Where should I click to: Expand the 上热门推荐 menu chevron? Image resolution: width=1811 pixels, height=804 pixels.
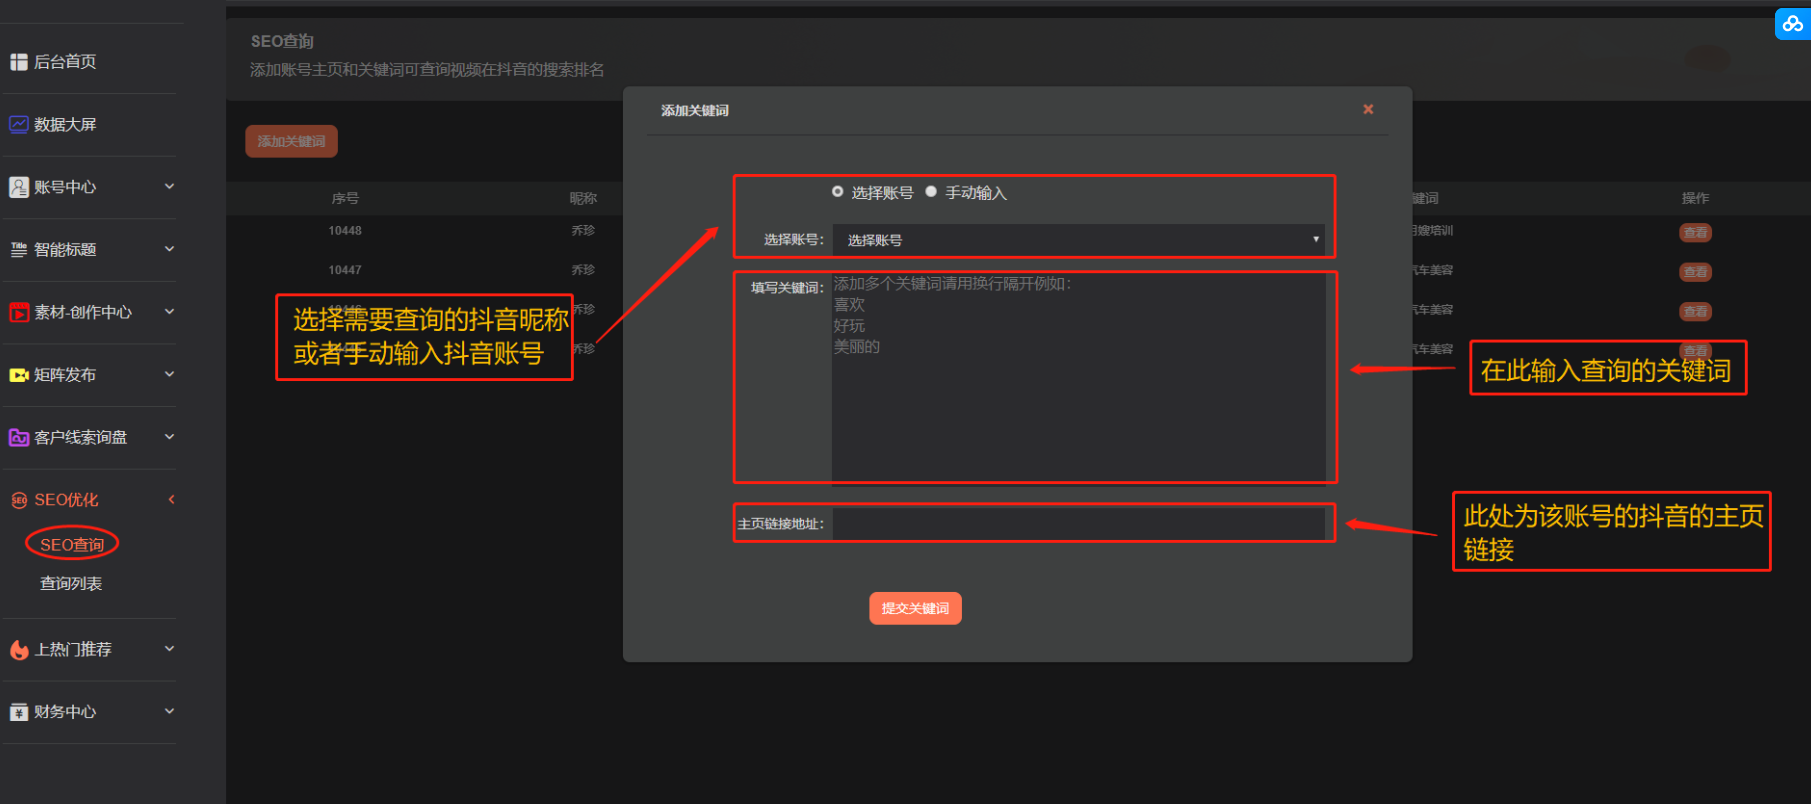[169, 648]
